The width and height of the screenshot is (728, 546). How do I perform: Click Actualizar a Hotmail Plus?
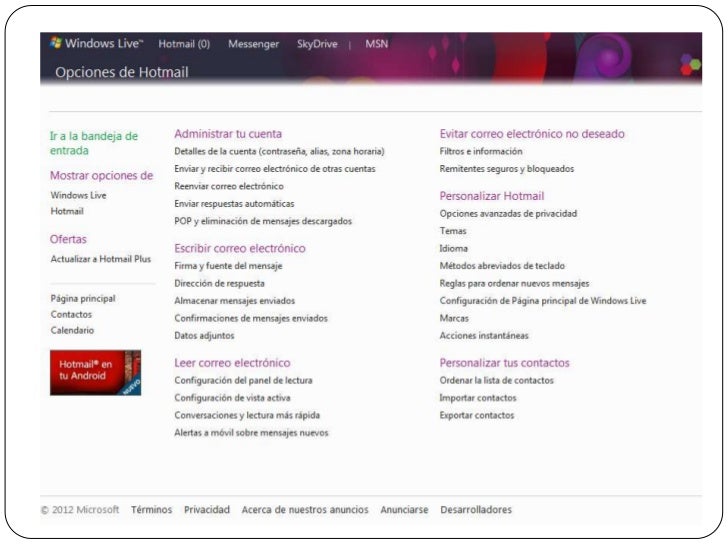(x=101, y=259)
